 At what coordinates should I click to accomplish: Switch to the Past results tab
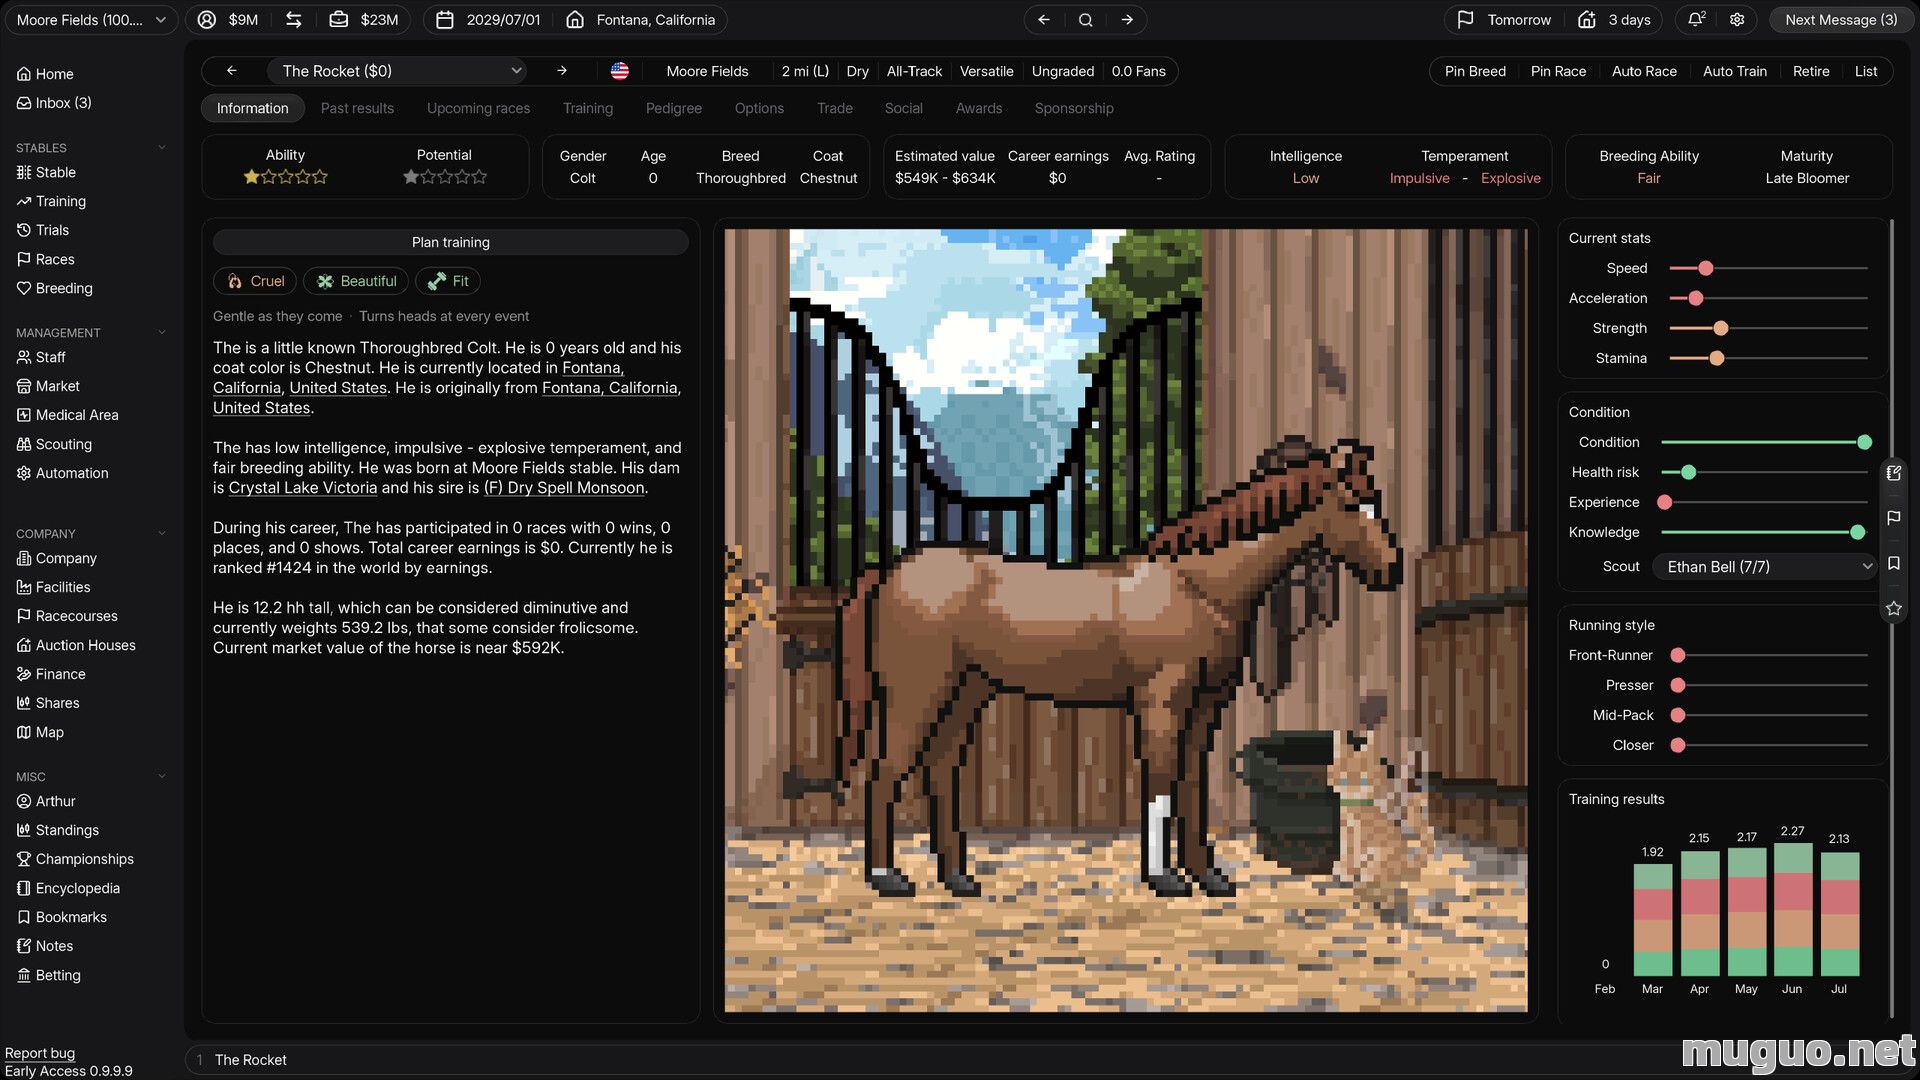tap(357, 108)
